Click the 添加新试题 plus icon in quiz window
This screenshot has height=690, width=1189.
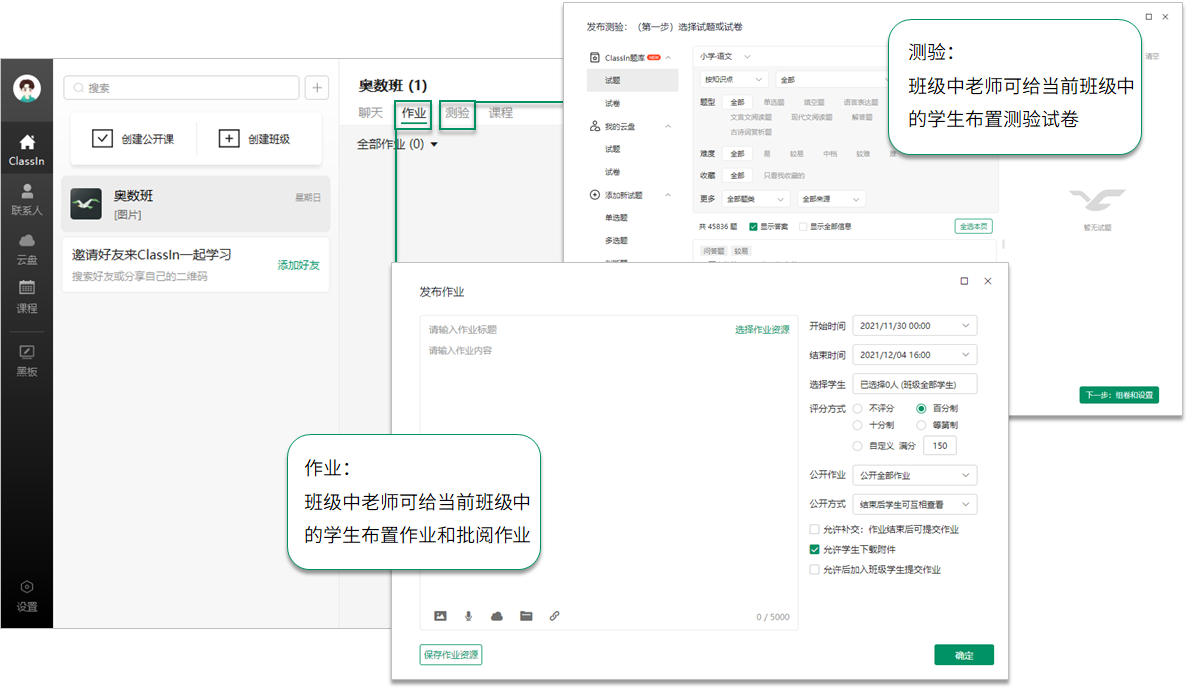(x=594, y=195)
